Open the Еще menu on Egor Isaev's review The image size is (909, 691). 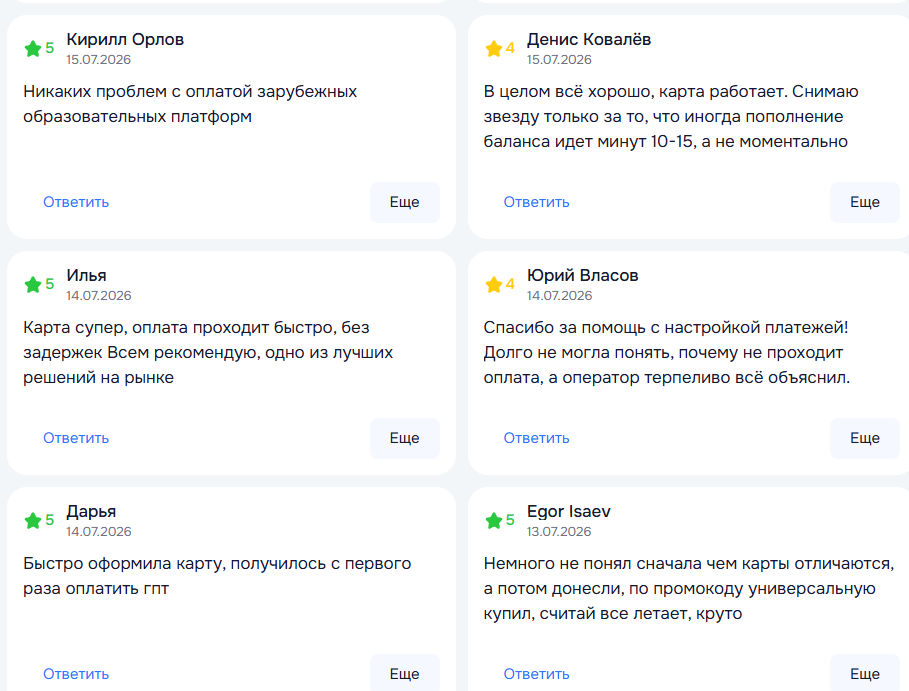(x=865, y=672)
